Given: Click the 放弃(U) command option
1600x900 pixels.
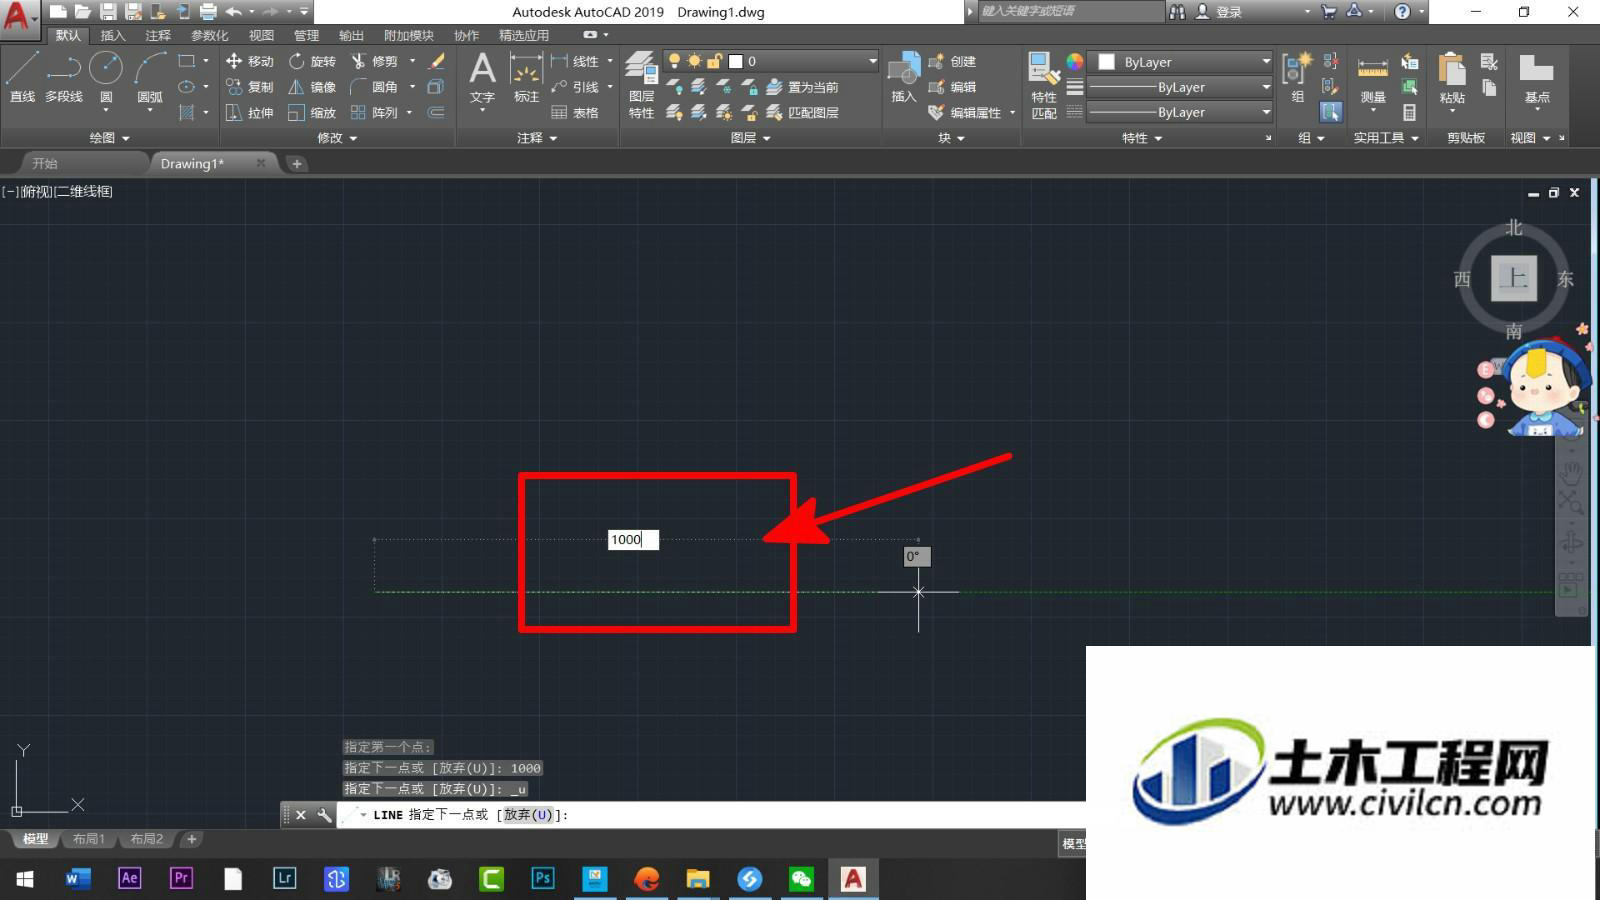Looking at the screenshot, I should 528,815.
